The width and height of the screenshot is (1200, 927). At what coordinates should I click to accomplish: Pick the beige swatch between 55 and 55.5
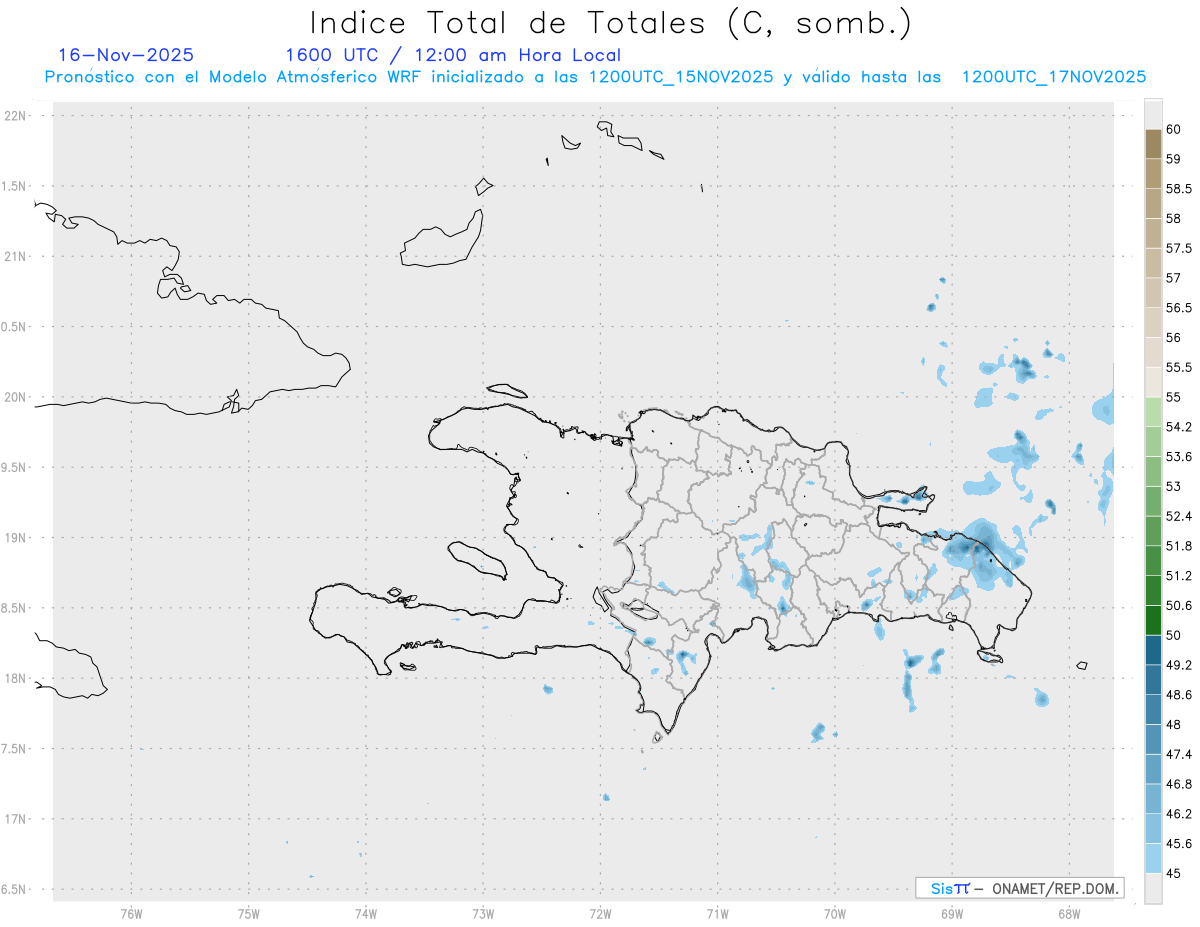click(1153, 382)
